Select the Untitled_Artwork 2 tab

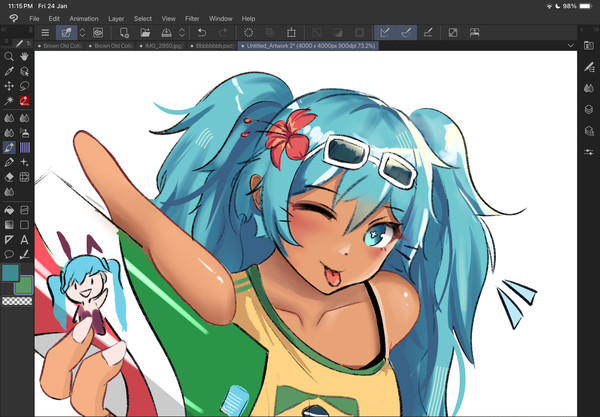[308, 46]
